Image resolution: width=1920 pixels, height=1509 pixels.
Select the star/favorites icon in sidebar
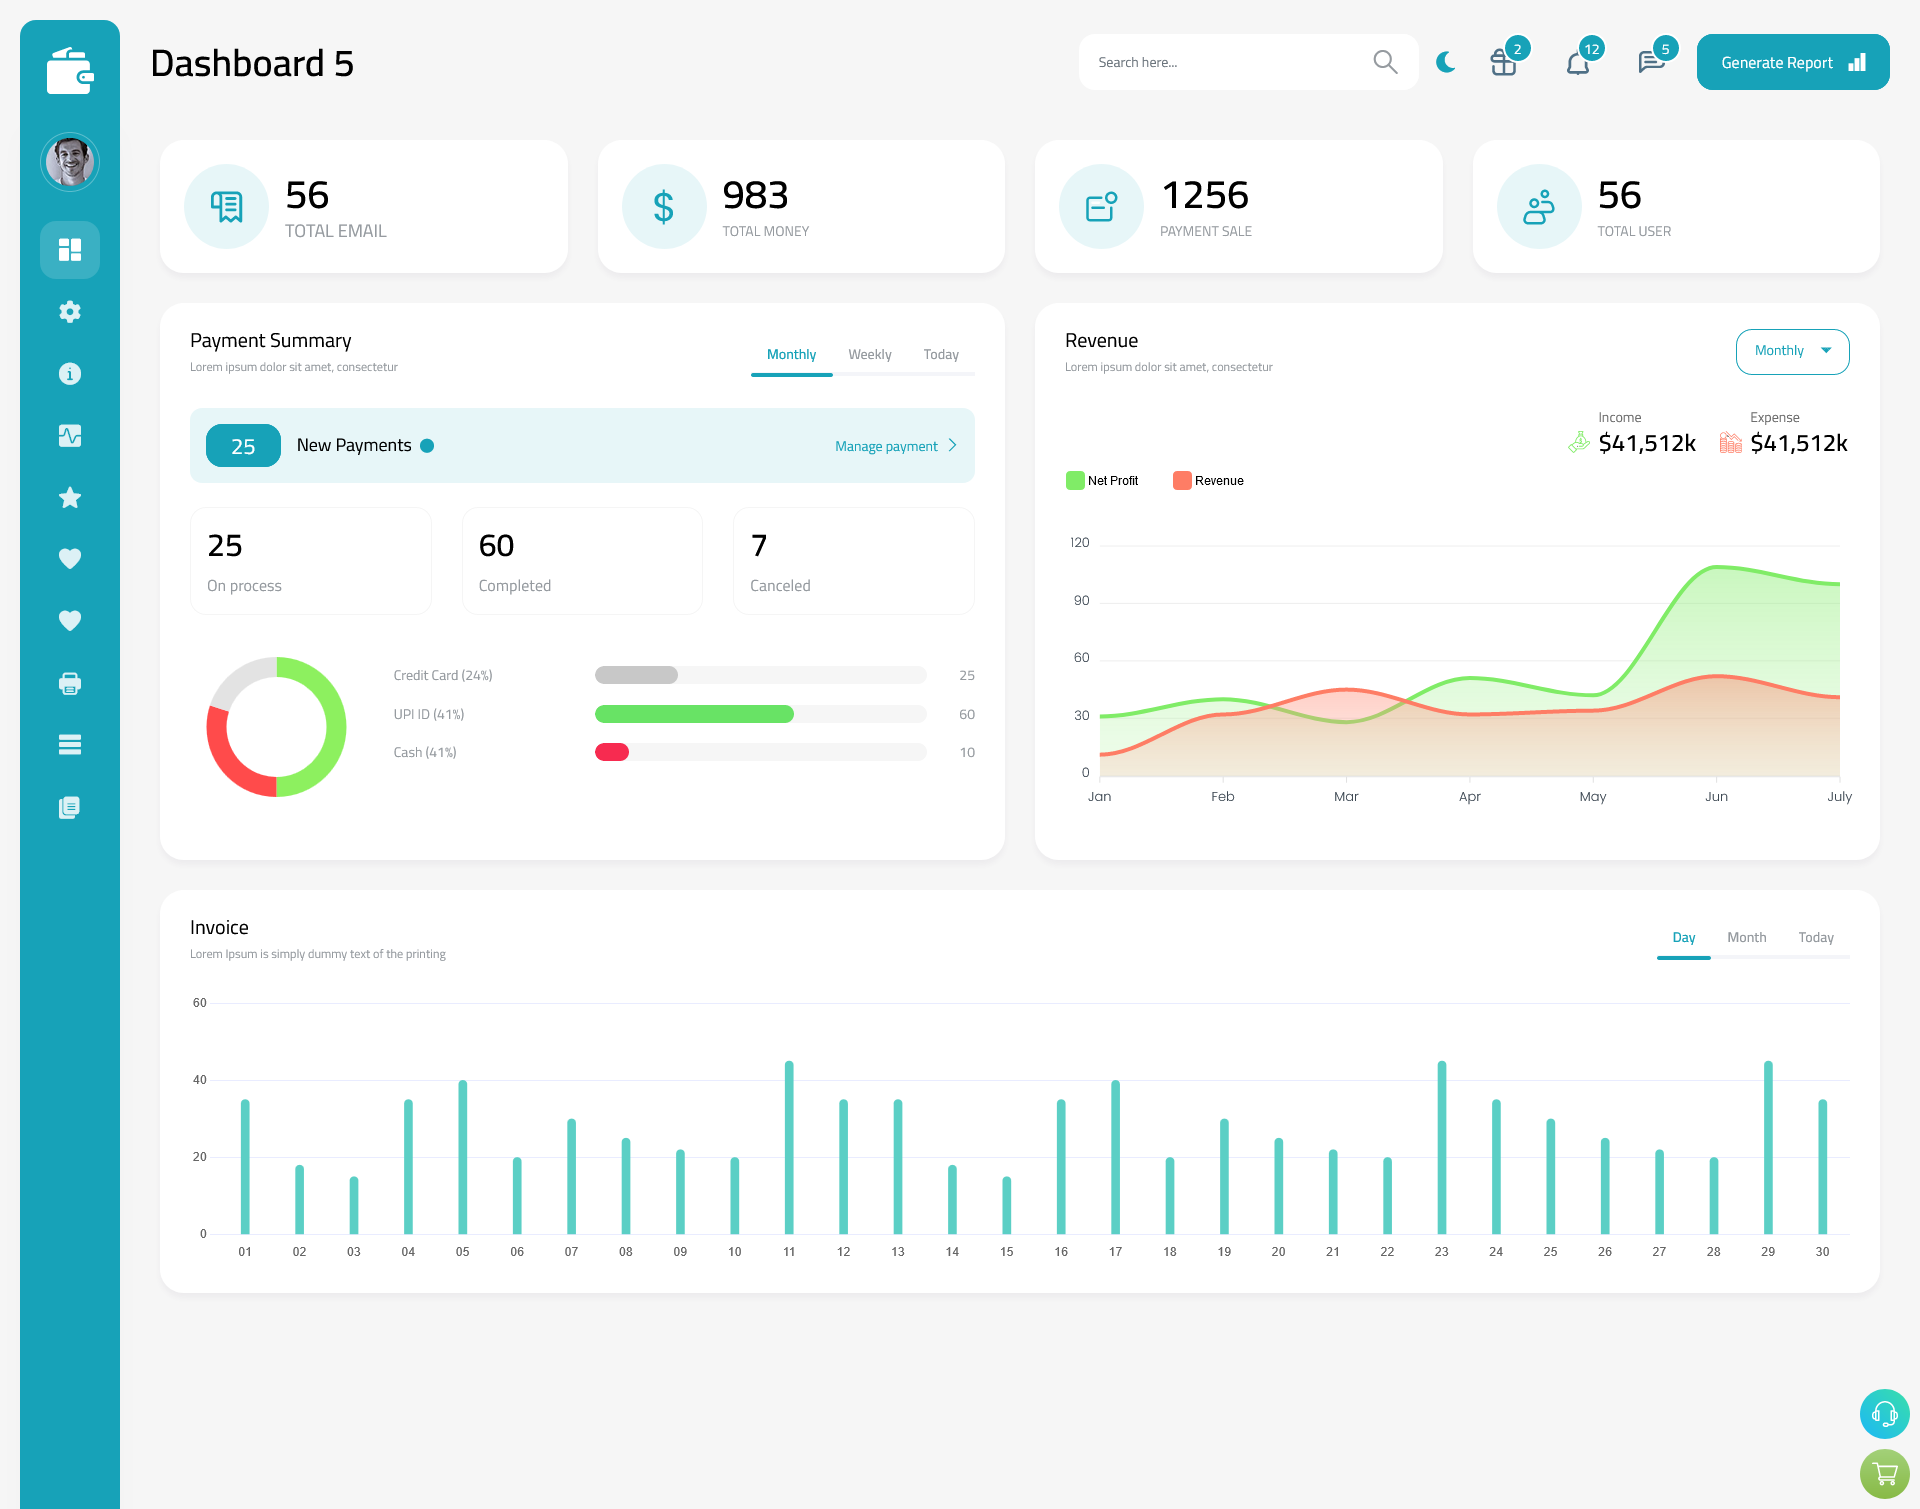coord(69,497)
